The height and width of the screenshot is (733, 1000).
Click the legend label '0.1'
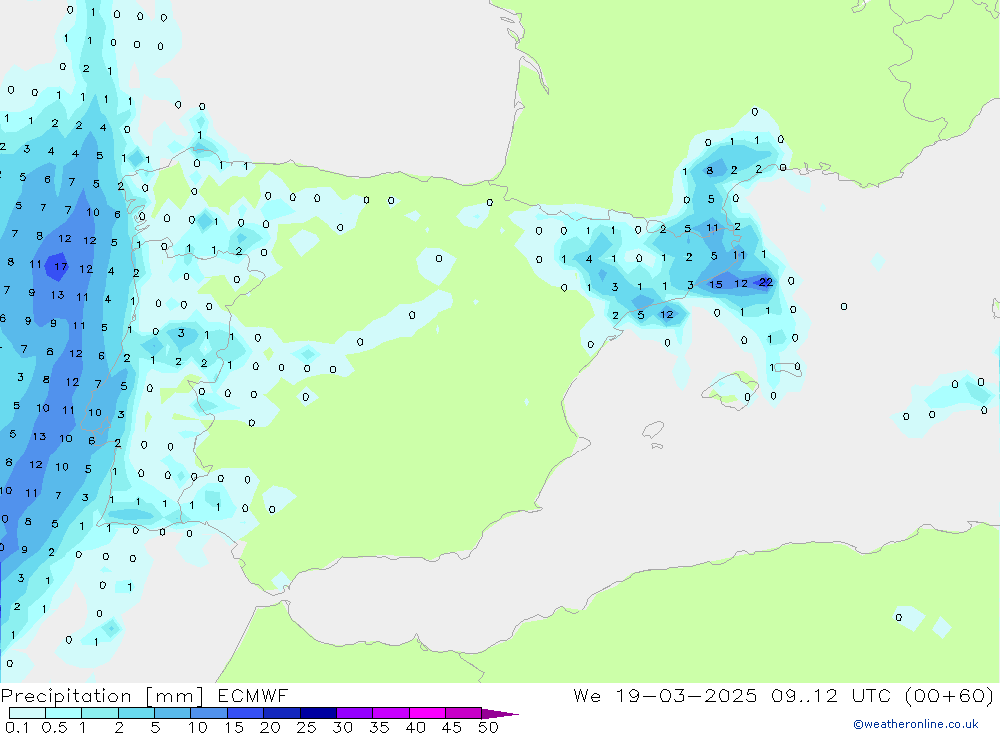[17, 727]
